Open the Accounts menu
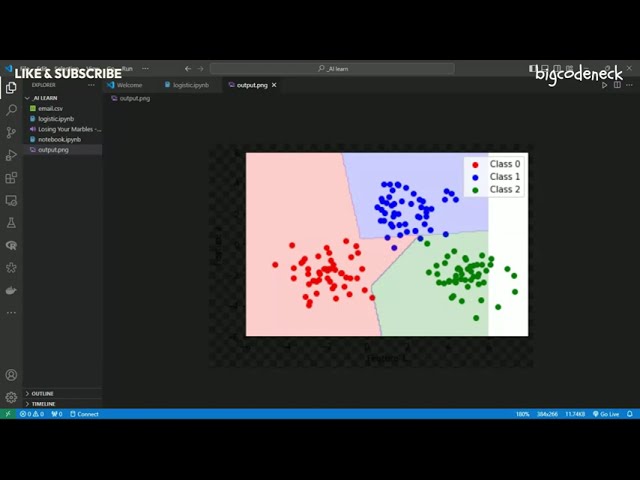Screen dimensions: 640x480 [x=11, y=375]
